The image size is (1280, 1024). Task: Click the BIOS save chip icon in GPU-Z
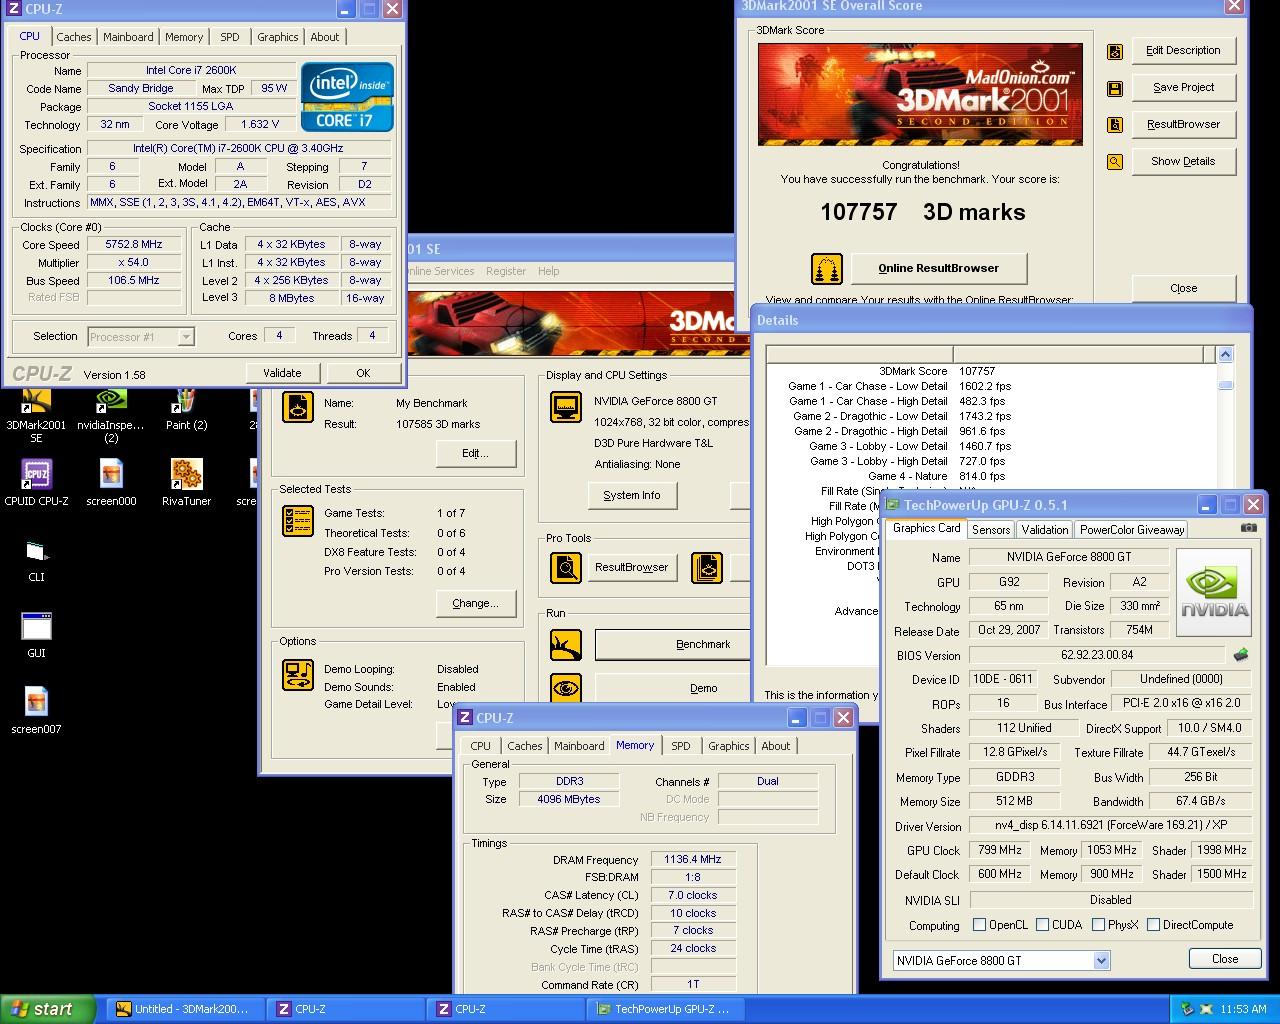1241,655
